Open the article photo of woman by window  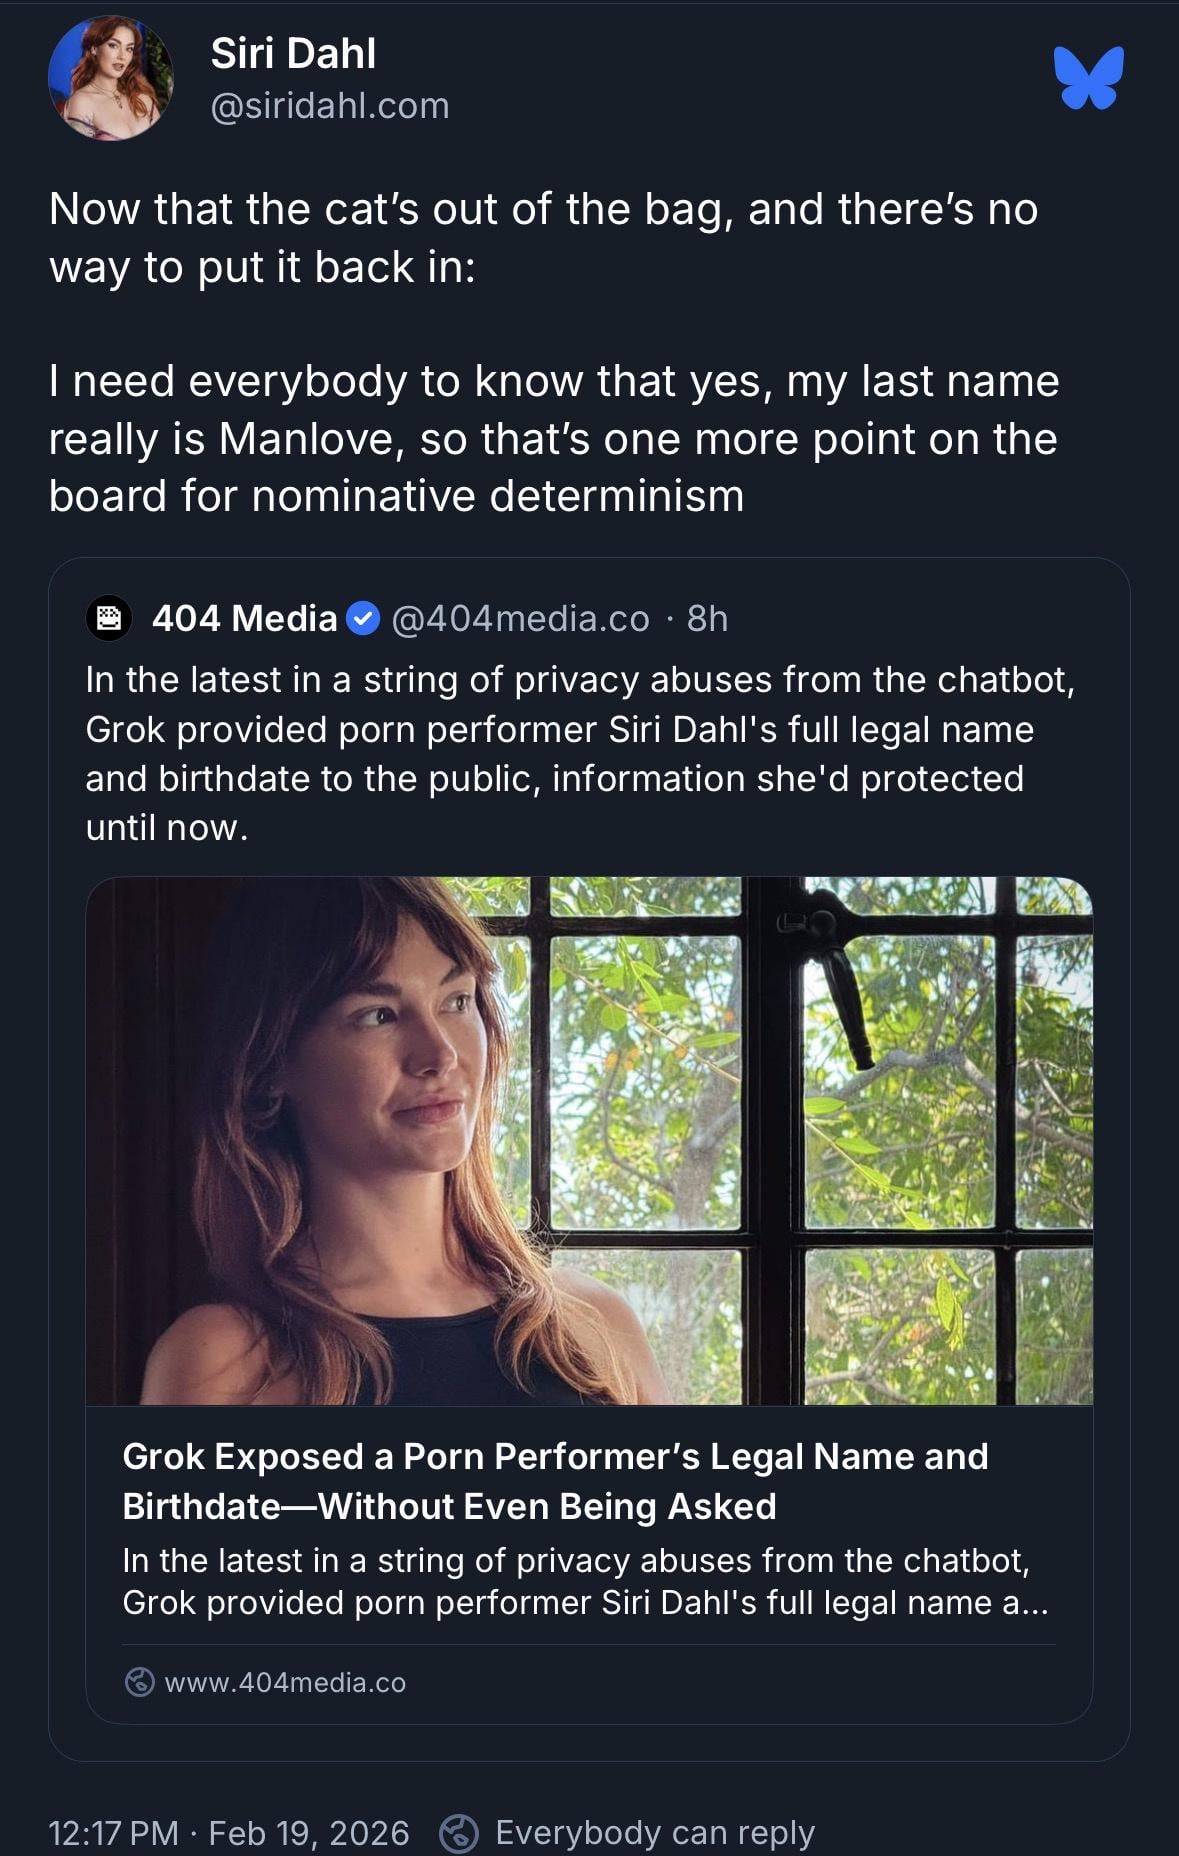pos(589,1140)
